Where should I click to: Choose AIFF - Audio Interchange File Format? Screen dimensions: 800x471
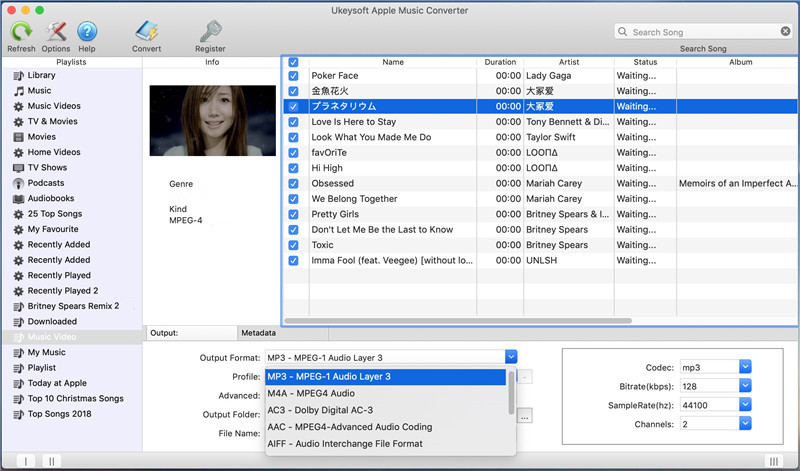pos(386,444)
